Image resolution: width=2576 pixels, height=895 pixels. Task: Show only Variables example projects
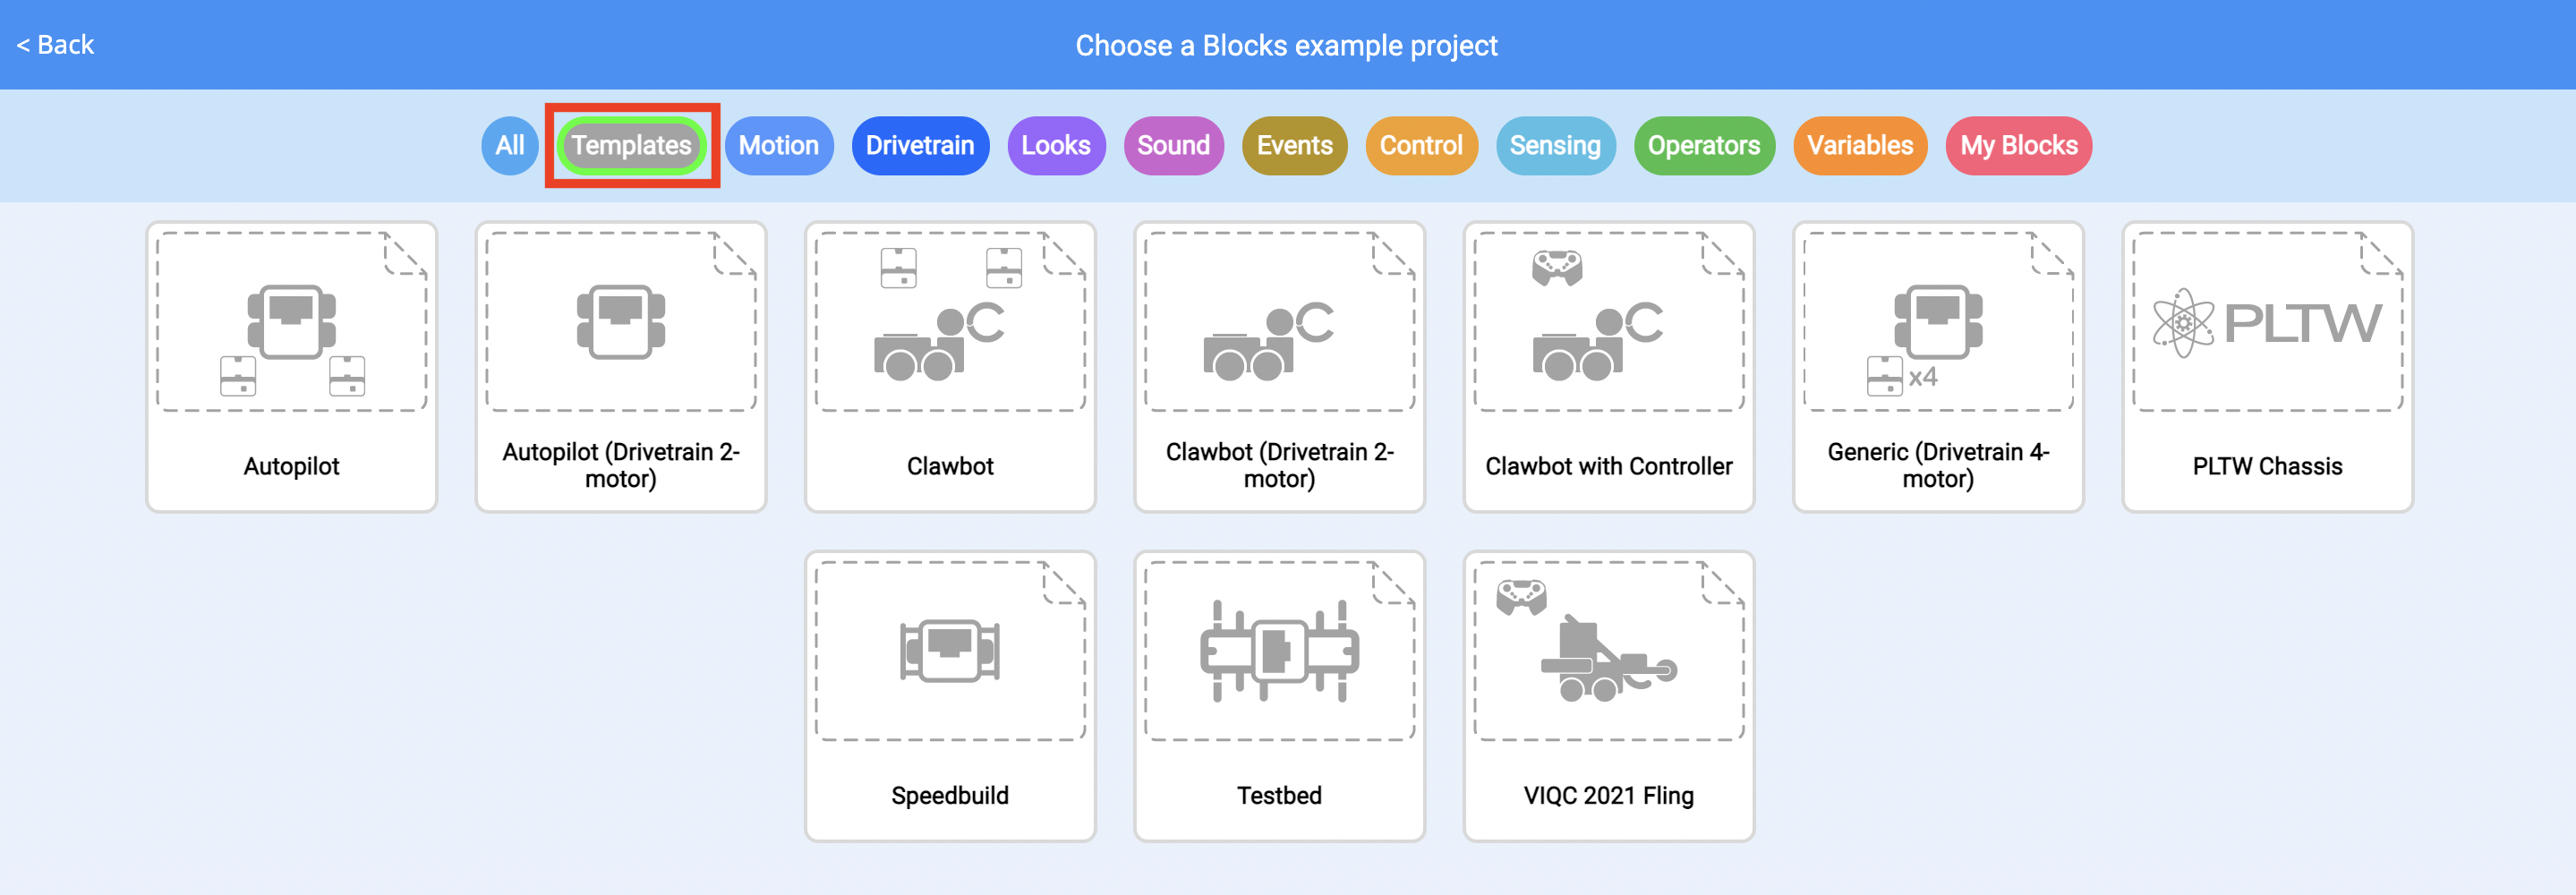tap(1859, 145)
